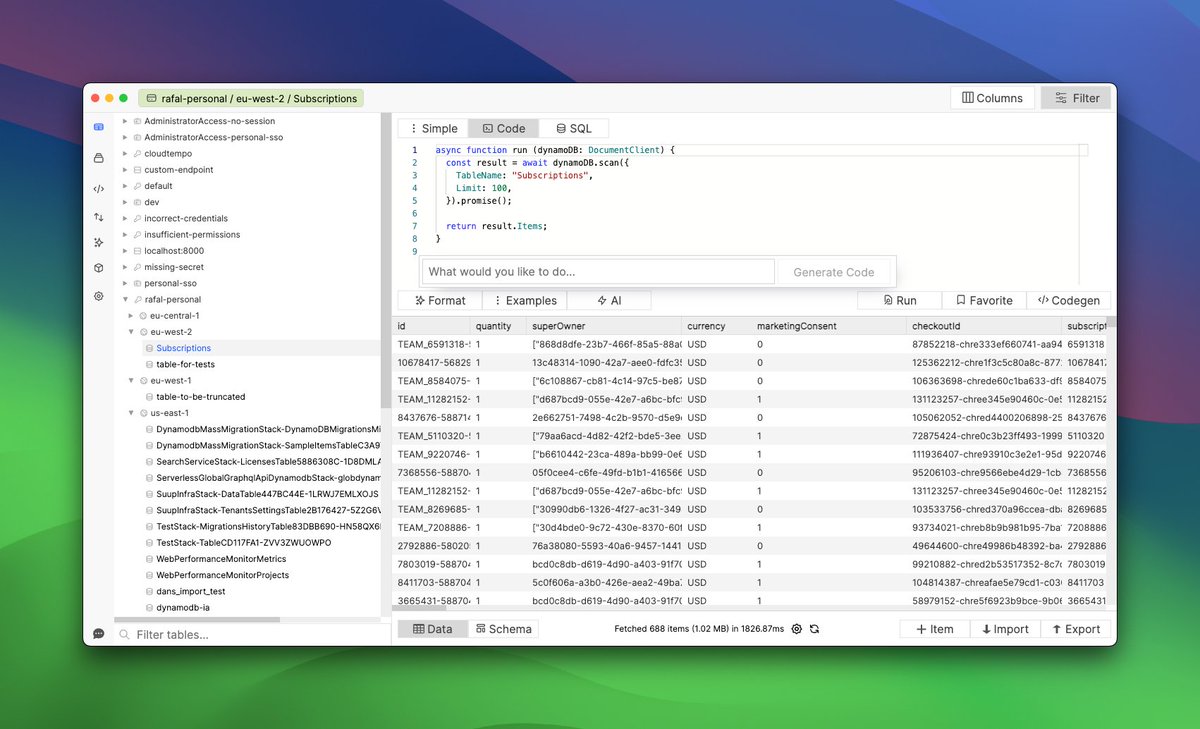Open the up-down arrows transfer icon in rail
The height and width of the screenshot is (729, 1200).
pos(99,216)
